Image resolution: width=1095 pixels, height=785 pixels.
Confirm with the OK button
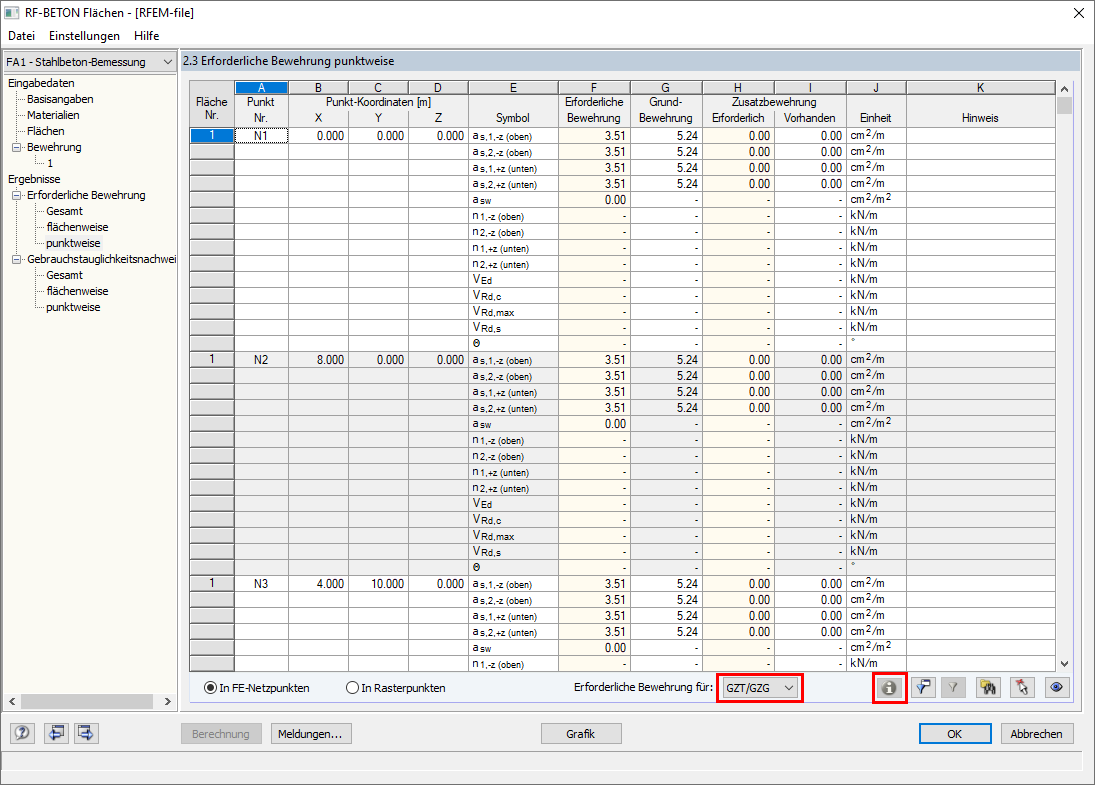click(955, 734)
